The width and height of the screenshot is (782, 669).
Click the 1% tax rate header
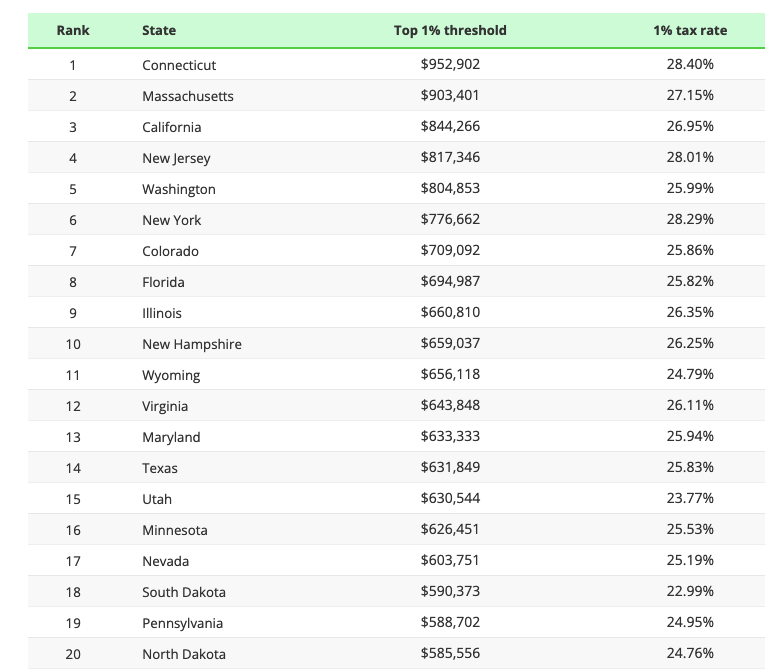690,31
